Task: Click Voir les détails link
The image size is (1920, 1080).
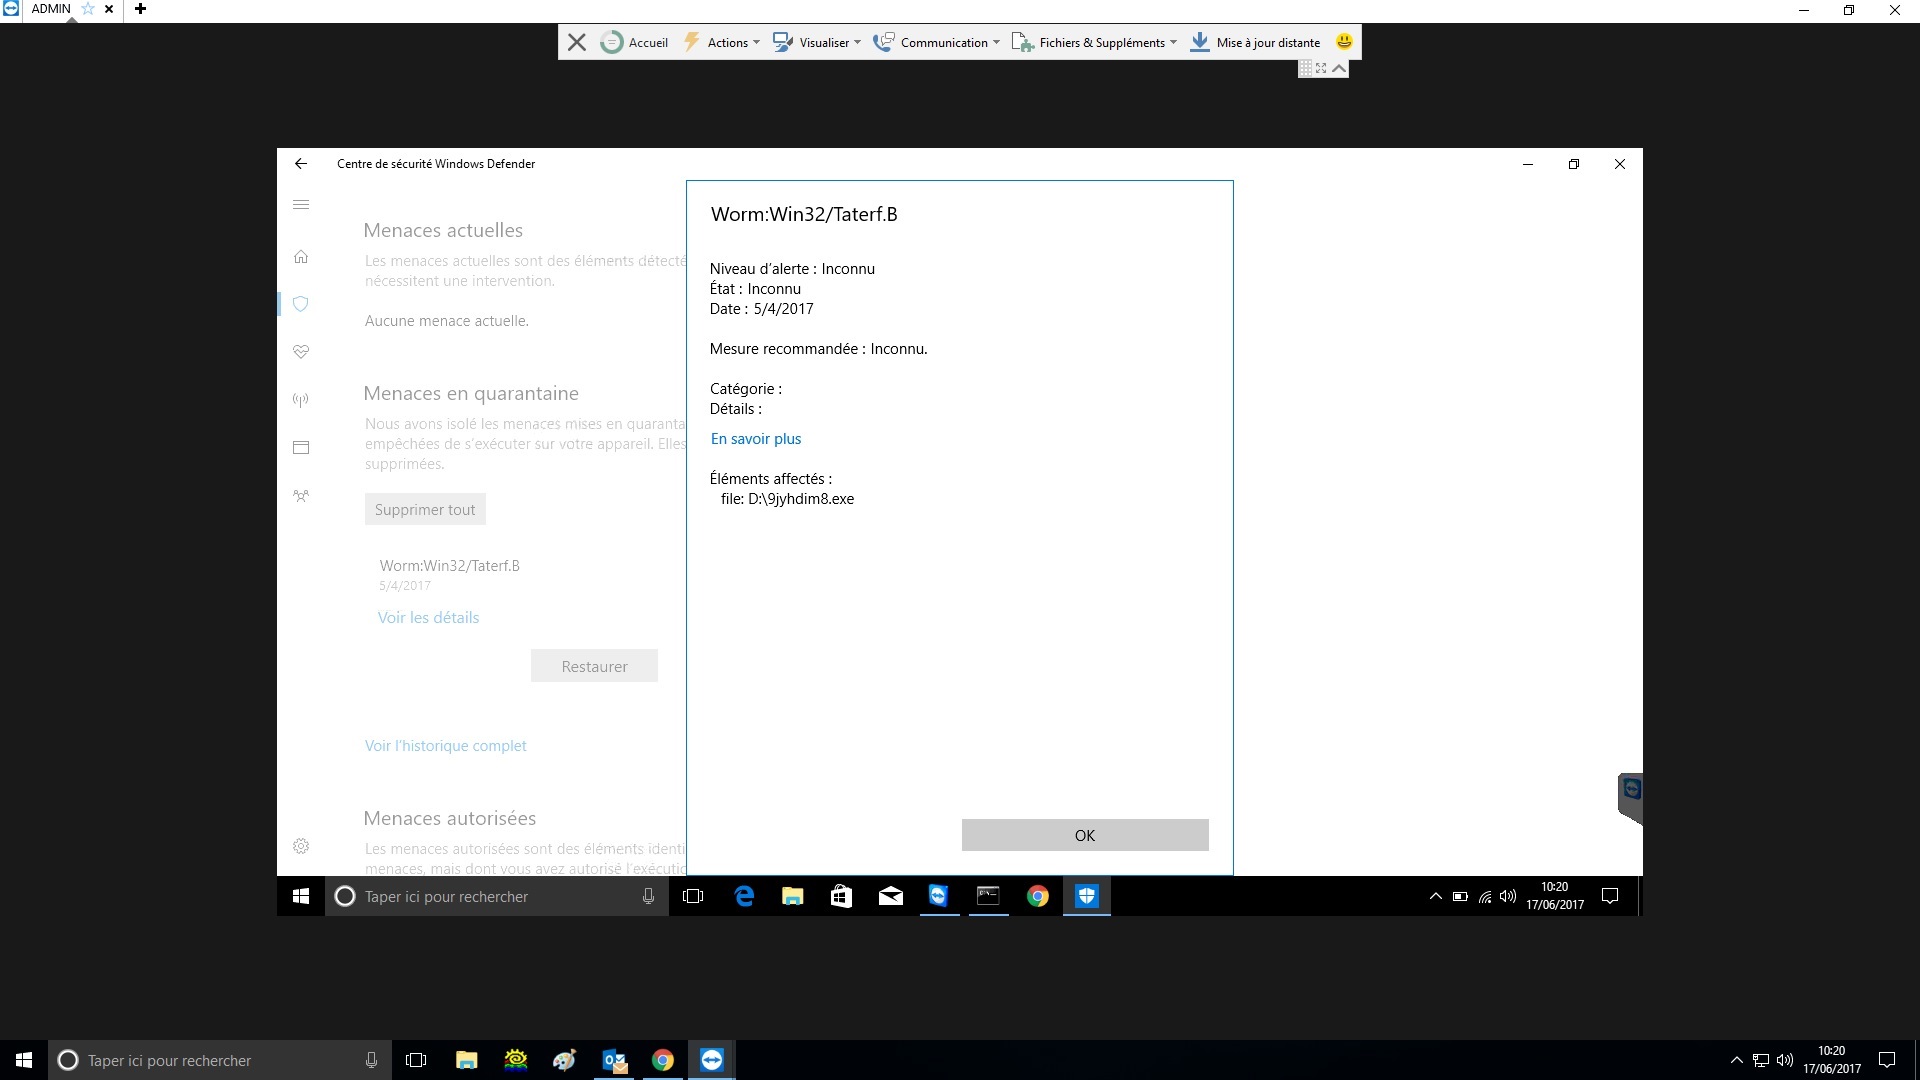Action: (x=428, y=618)
